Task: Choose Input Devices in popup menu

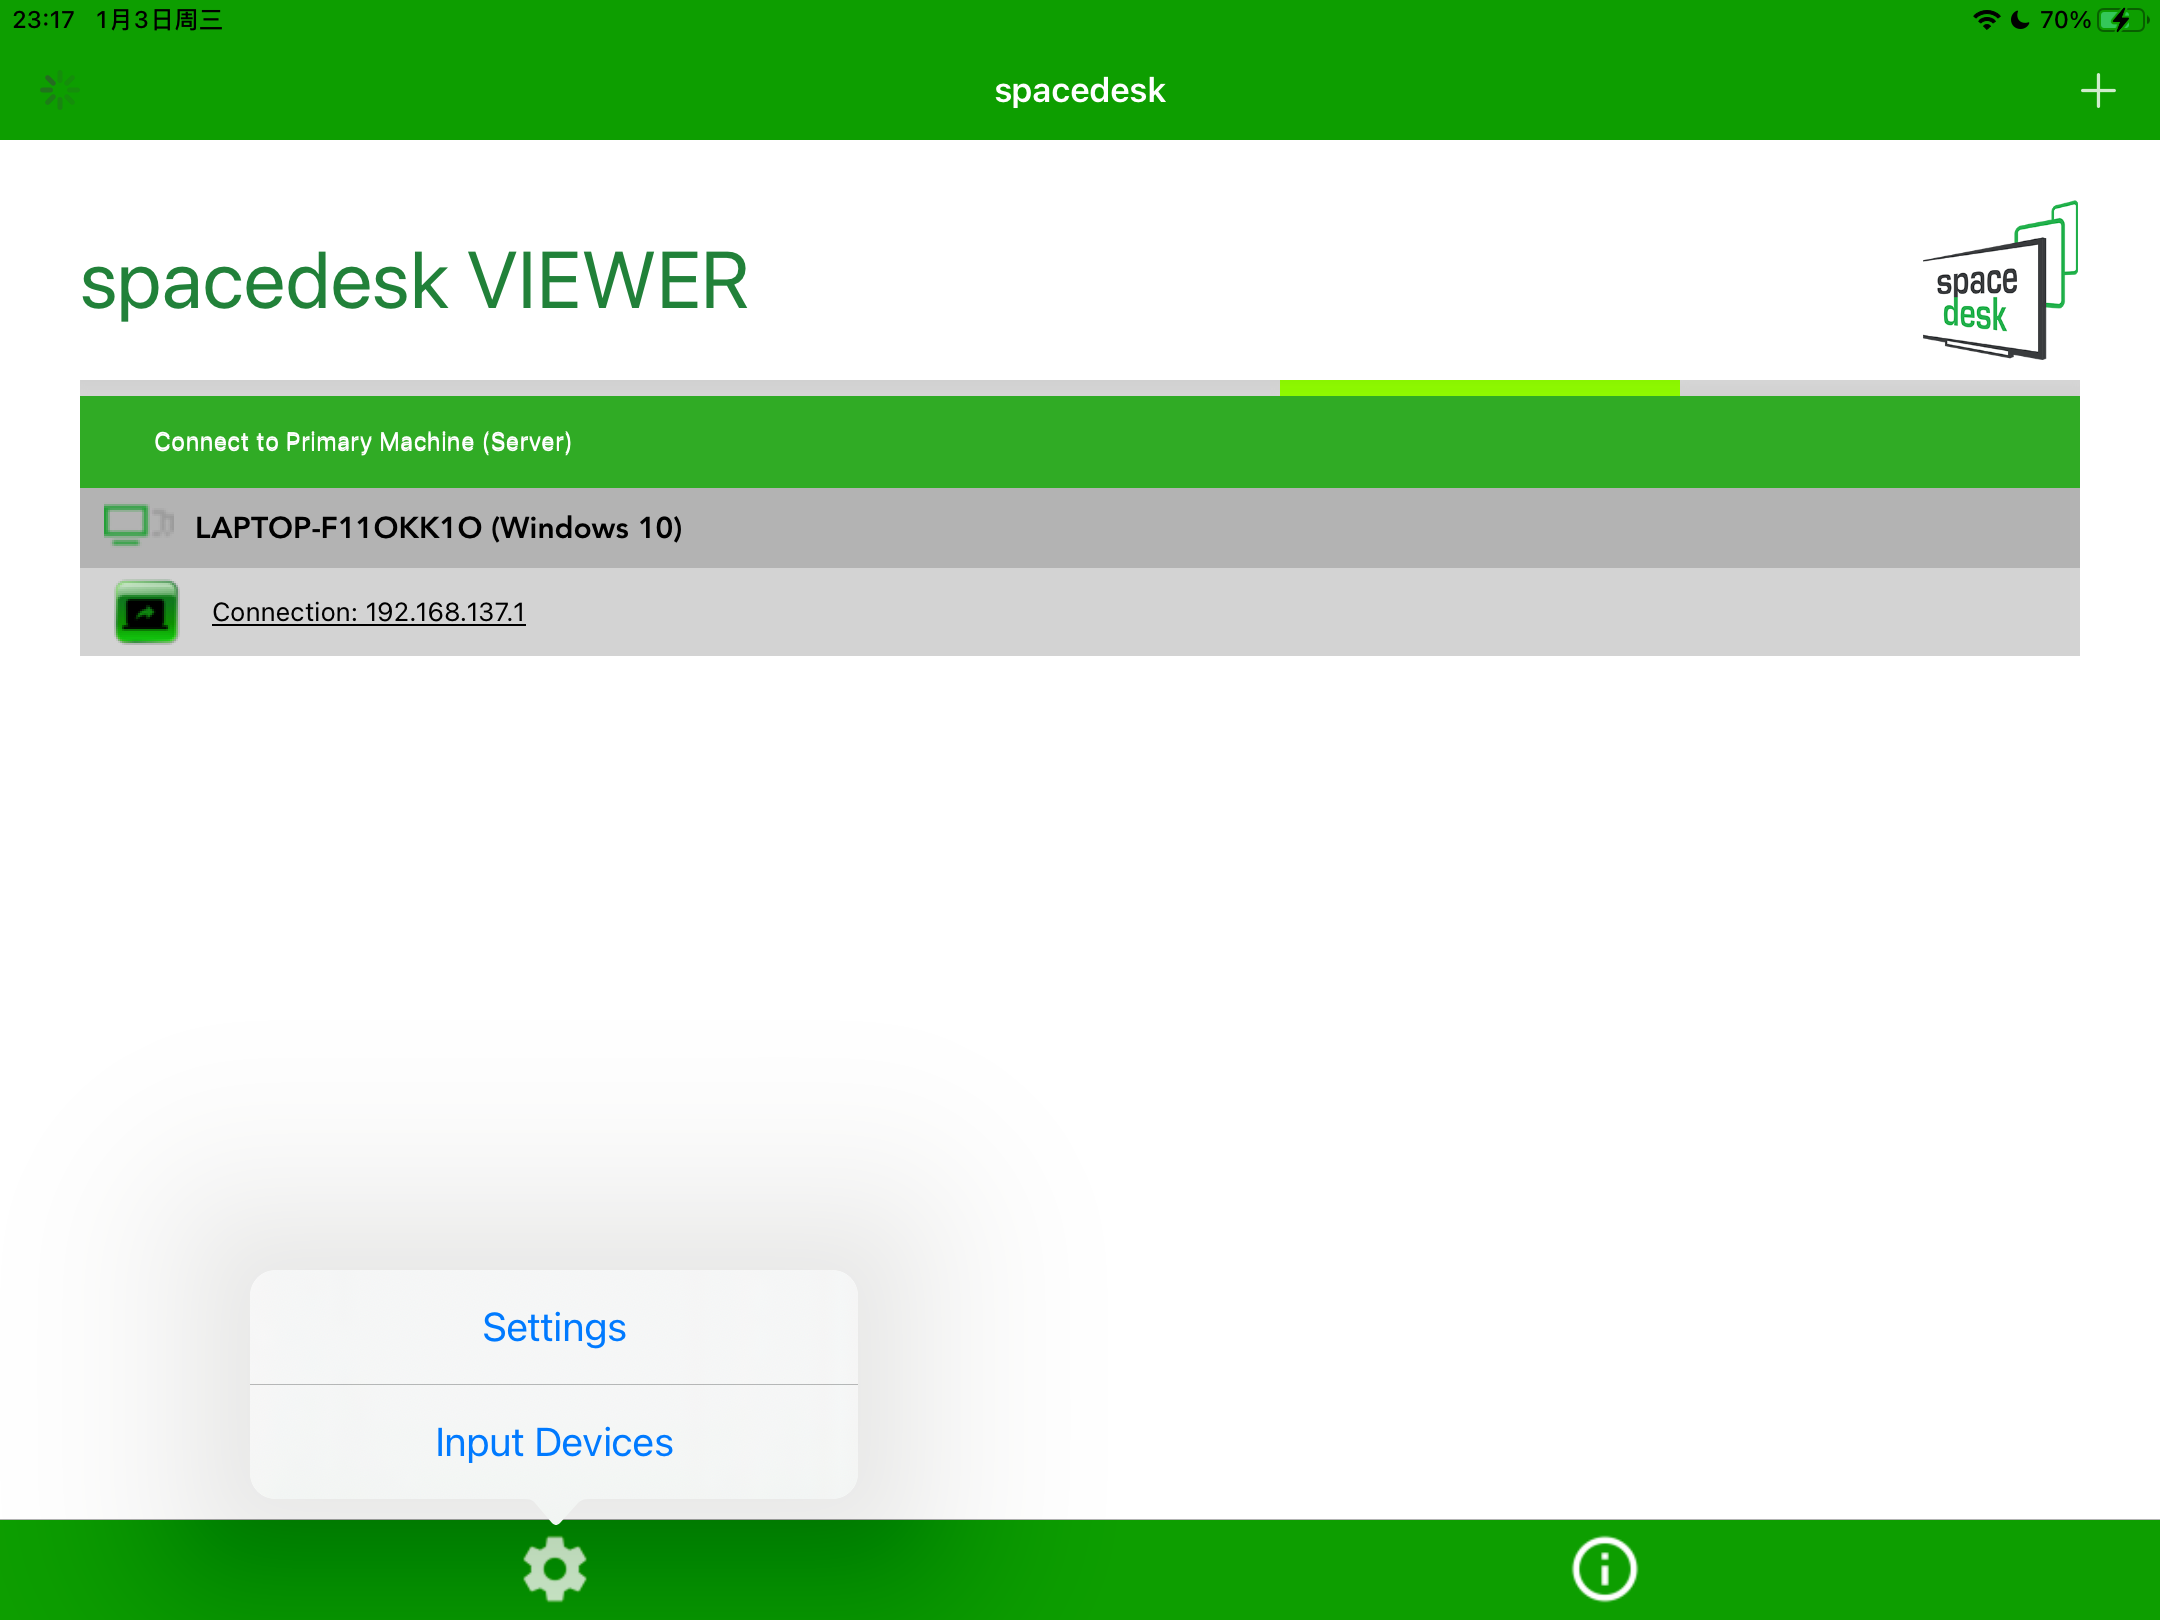Action: 554,1442
